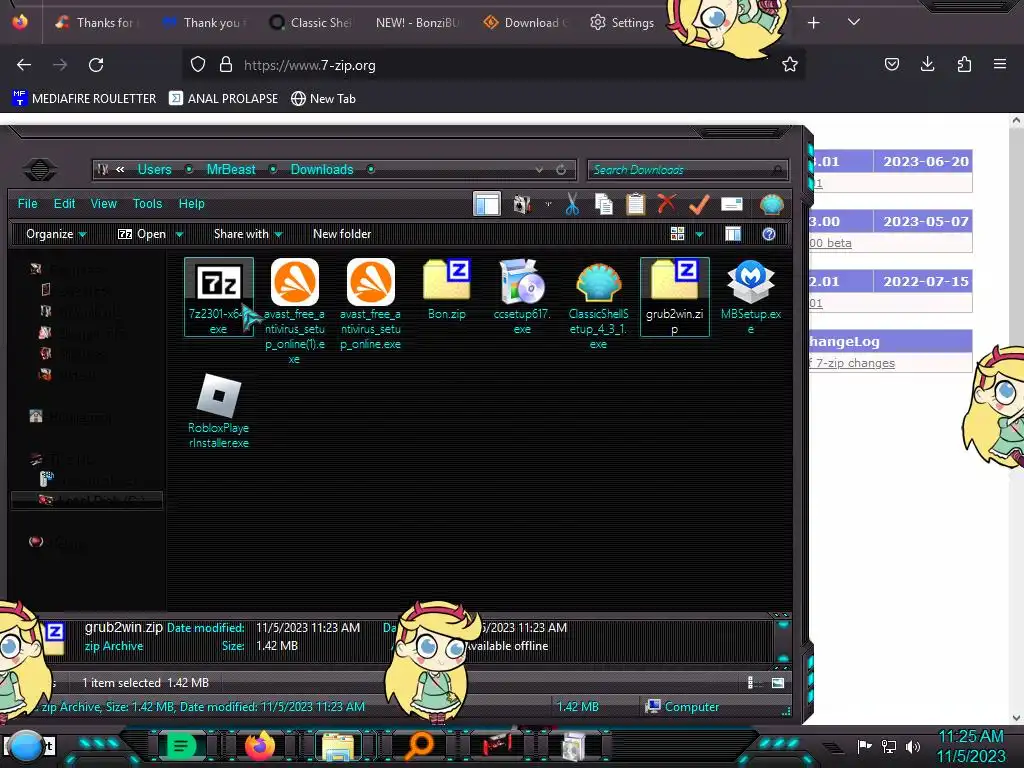Expand breadcrumb arrow after Users
This screenshot has width=1024, height=768.
(x=189, y=169)
